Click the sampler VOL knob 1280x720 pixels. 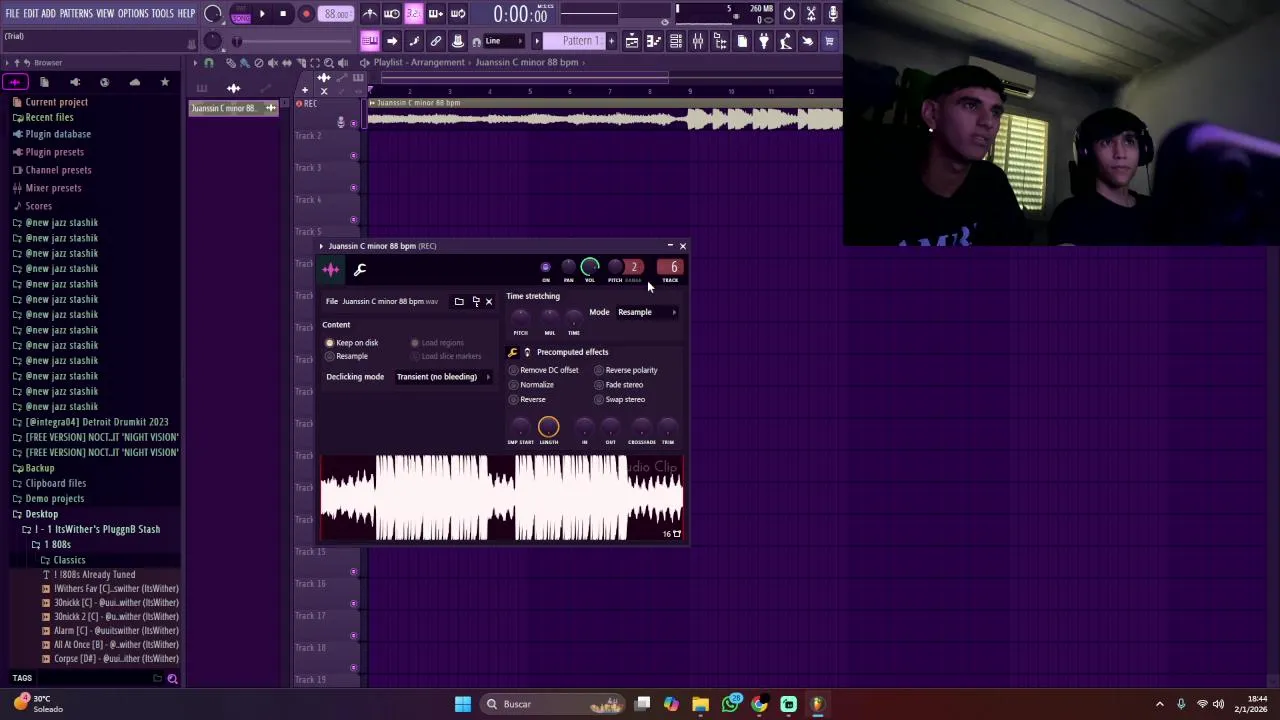pos(590,267)
